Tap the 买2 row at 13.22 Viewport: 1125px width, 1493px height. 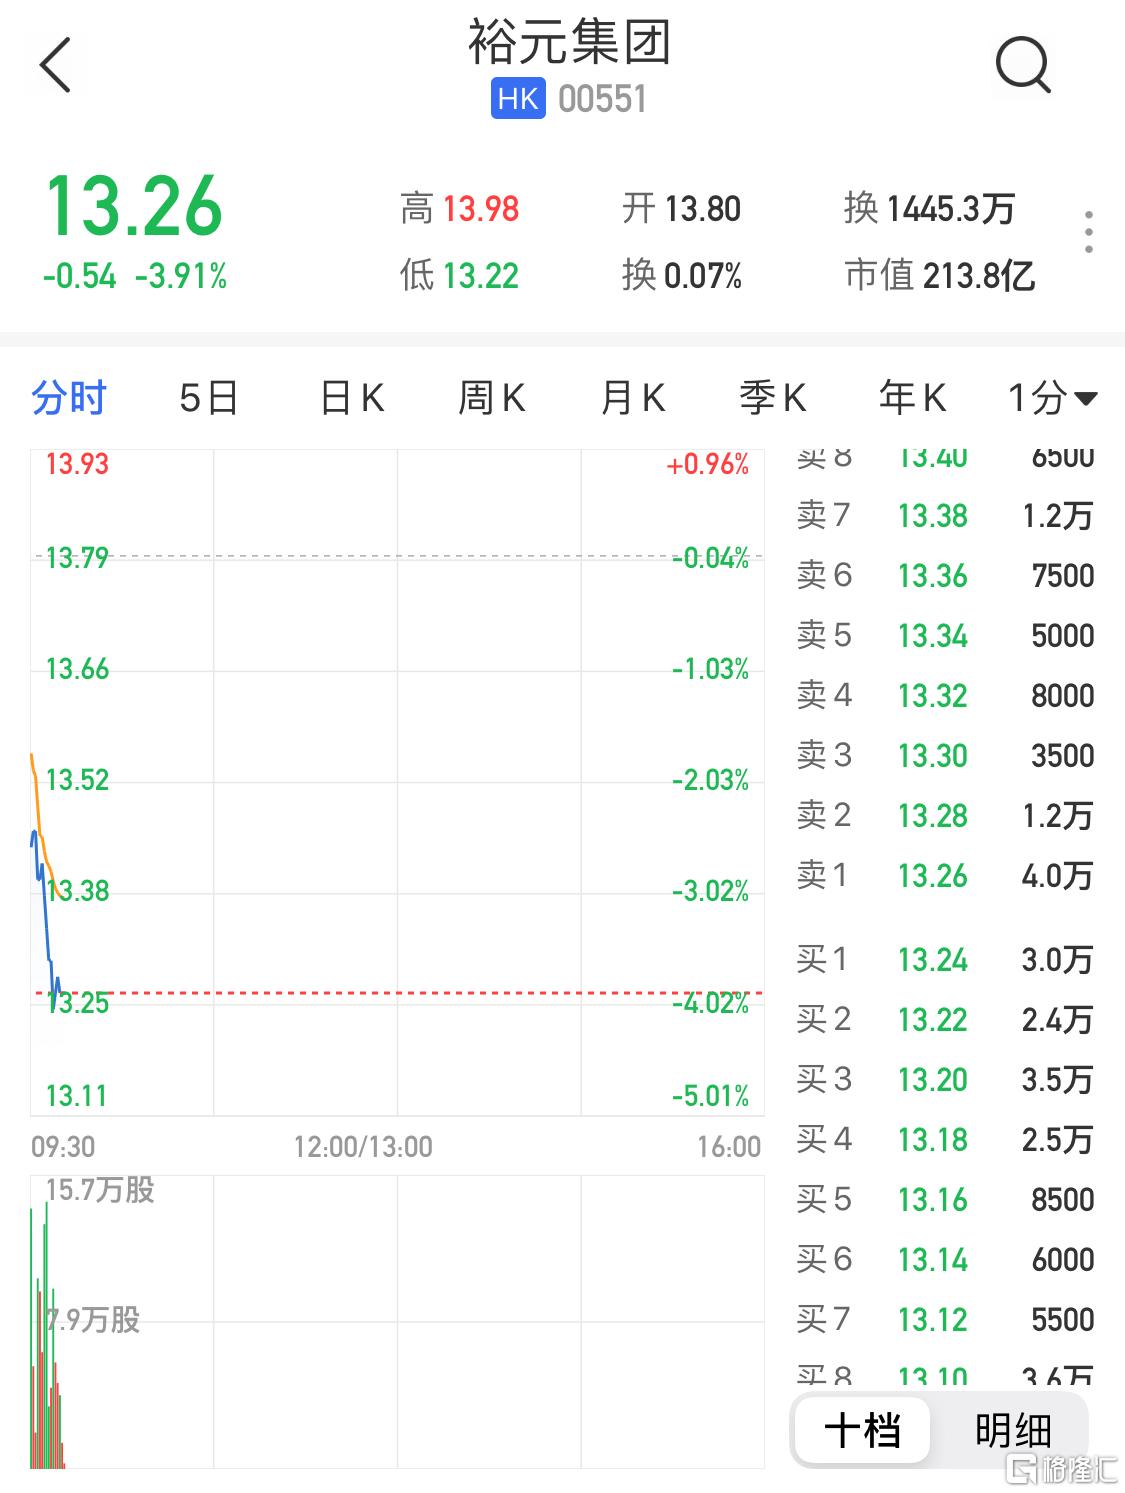[x=945, y=1020]
